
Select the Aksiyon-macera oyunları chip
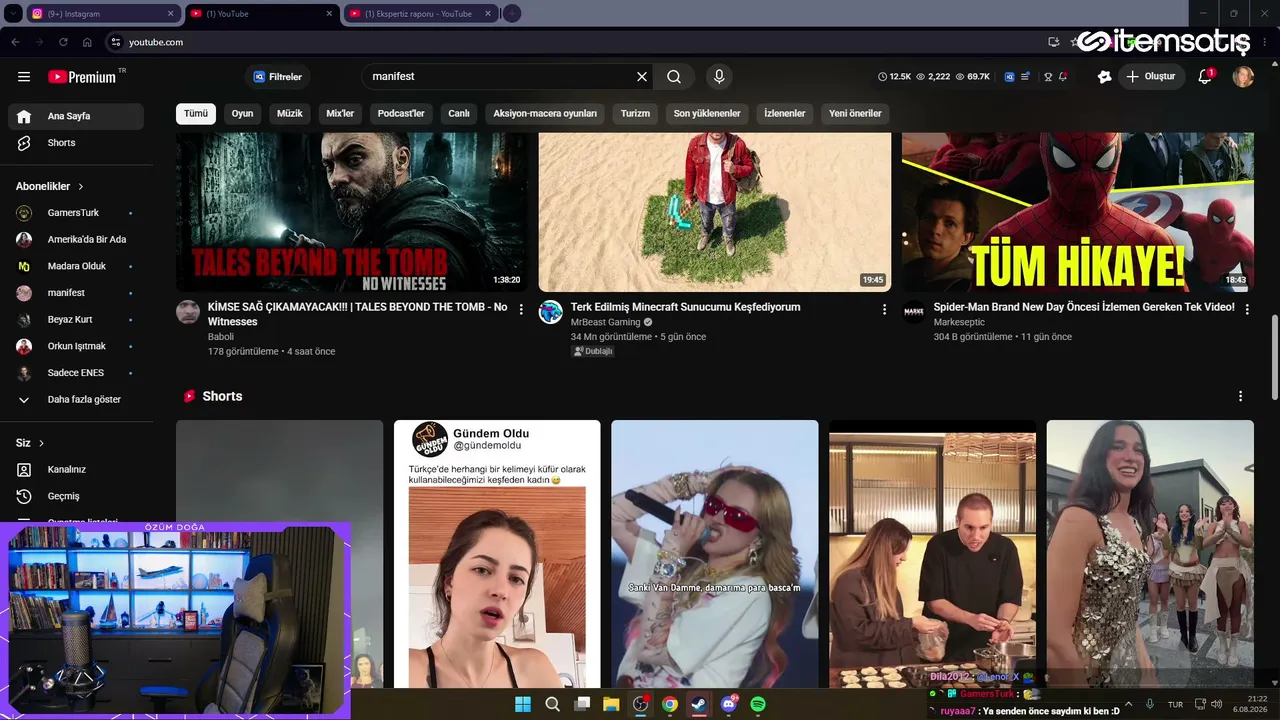point(545,114)
